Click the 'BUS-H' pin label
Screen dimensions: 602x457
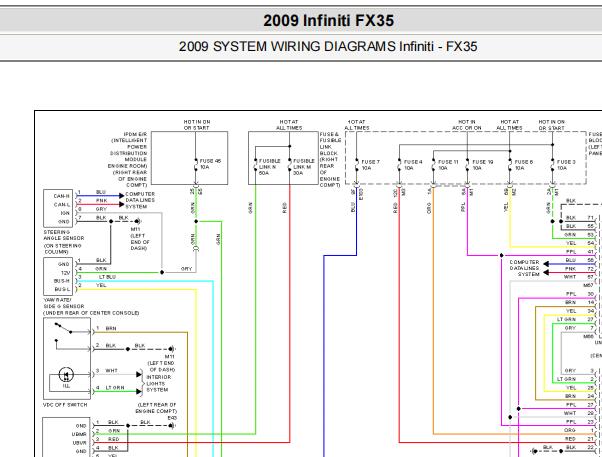(62, 281)
